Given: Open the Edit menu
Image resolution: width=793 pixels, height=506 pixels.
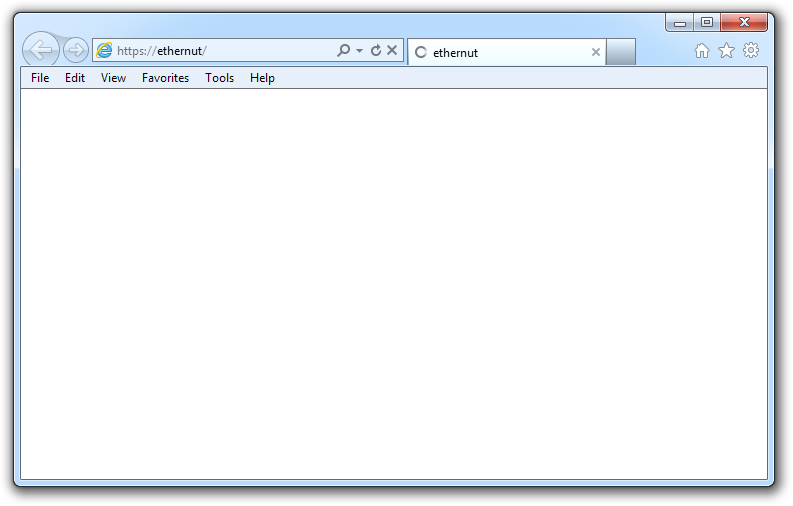Looking at the screenshot, I should [75, 78].
